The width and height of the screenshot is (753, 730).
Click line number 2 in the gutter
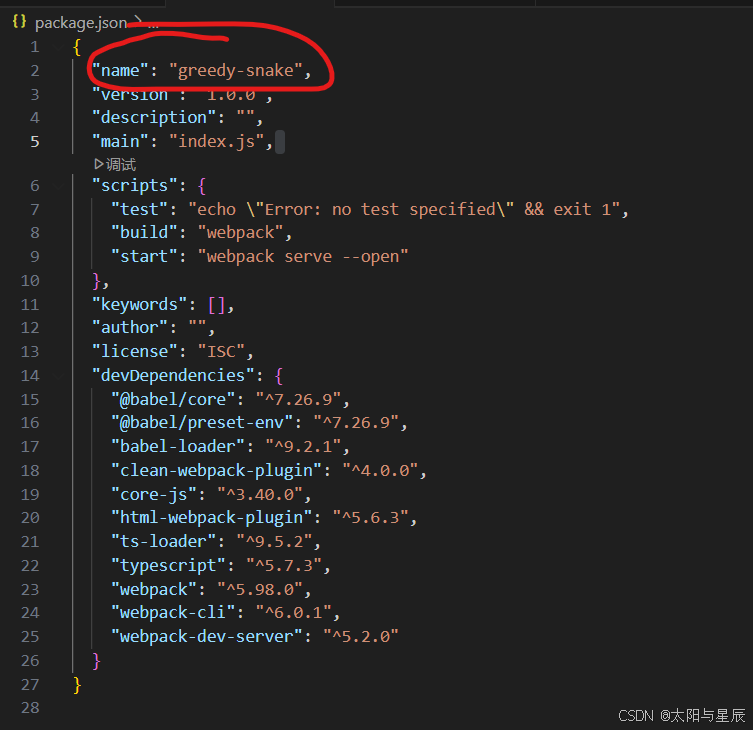[x=35, y=71]
